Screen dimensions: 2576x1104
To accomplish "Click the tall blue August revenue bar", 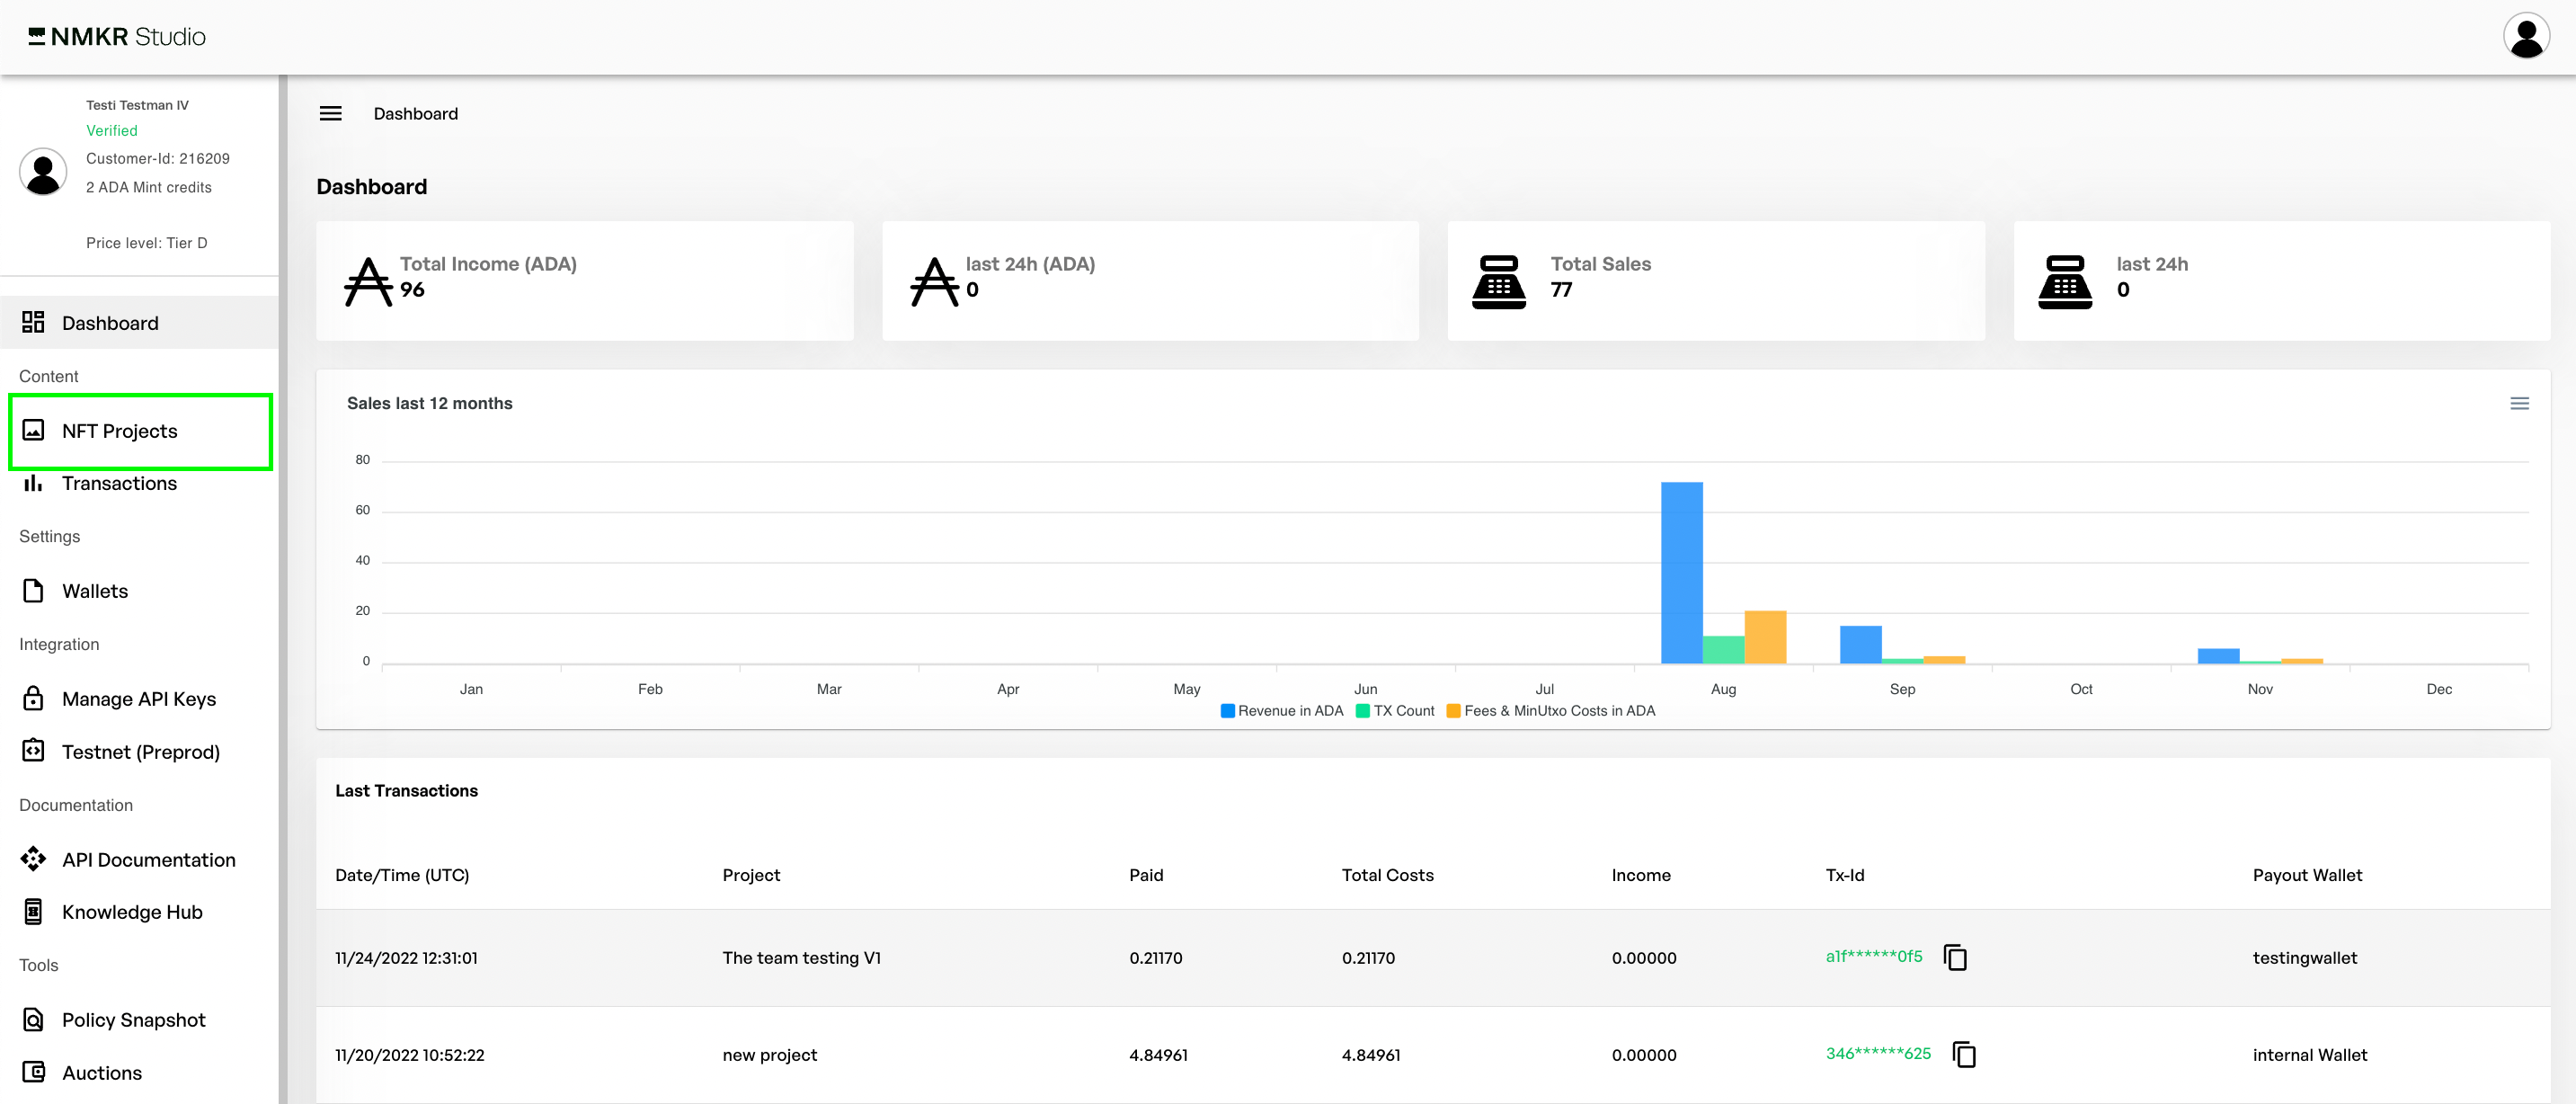I will (x=1681, y=572).
